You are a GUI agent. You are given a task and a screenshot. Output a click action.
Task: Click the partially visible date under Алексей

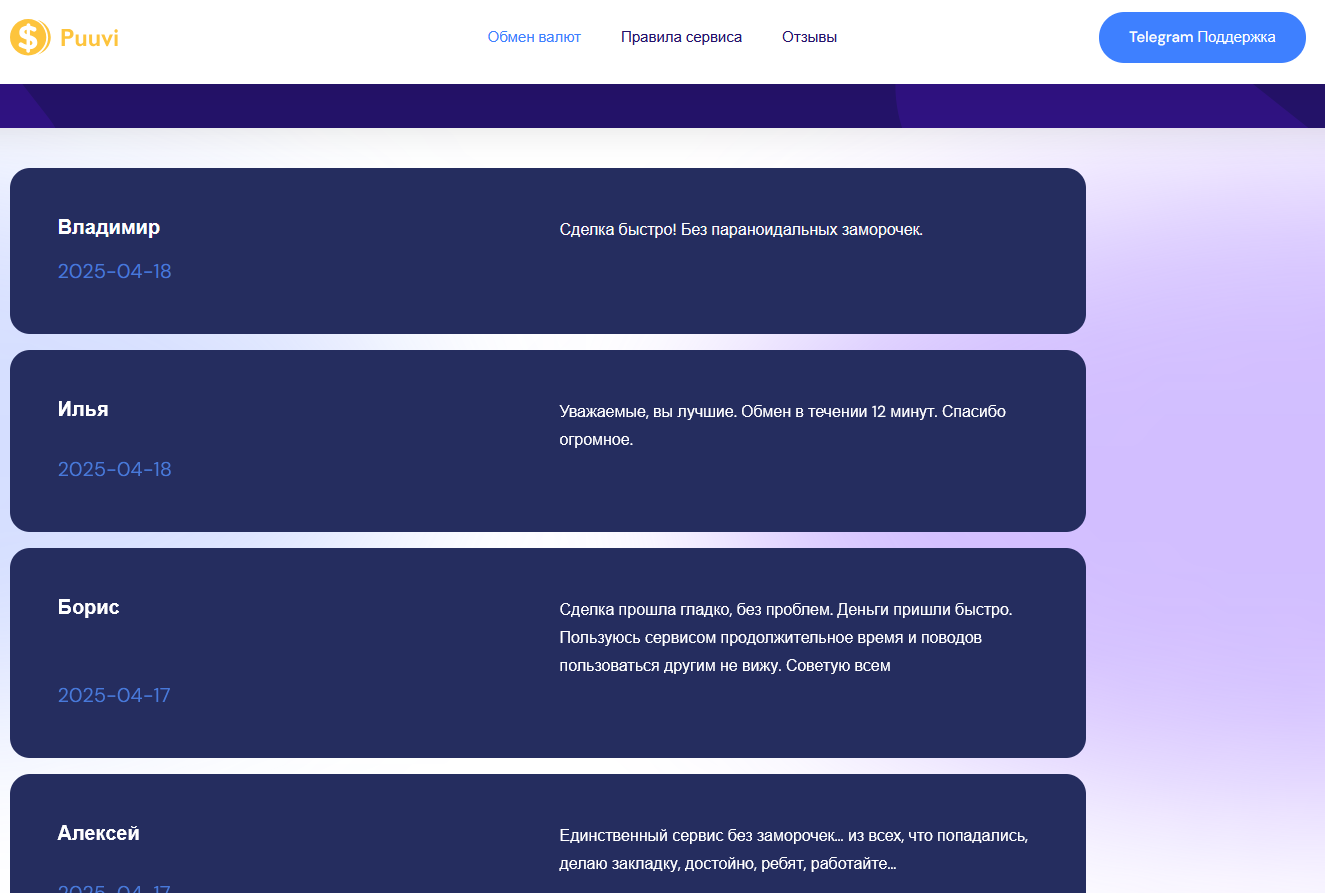(114, 888)
